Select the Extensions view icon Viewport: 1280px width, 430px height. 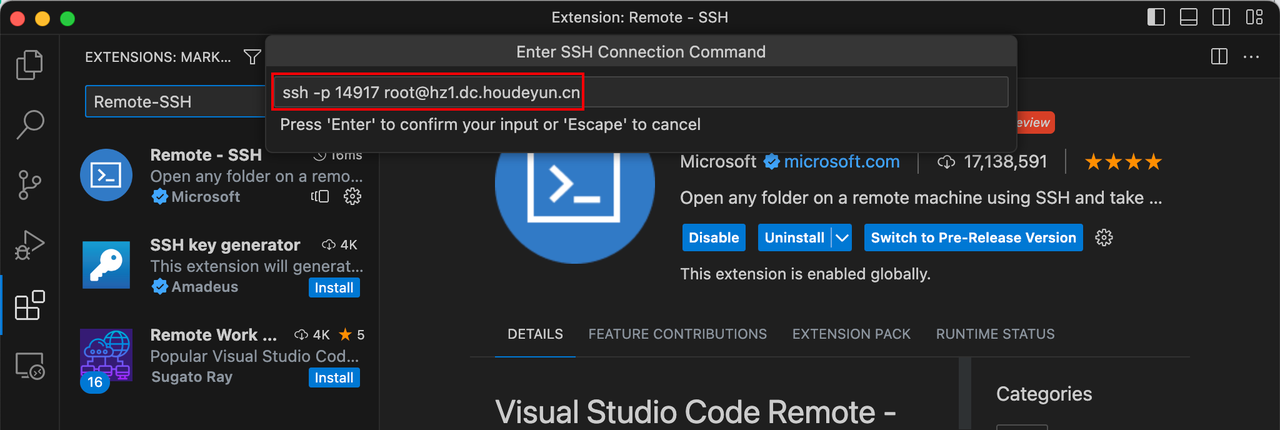[x=30, y=305]
